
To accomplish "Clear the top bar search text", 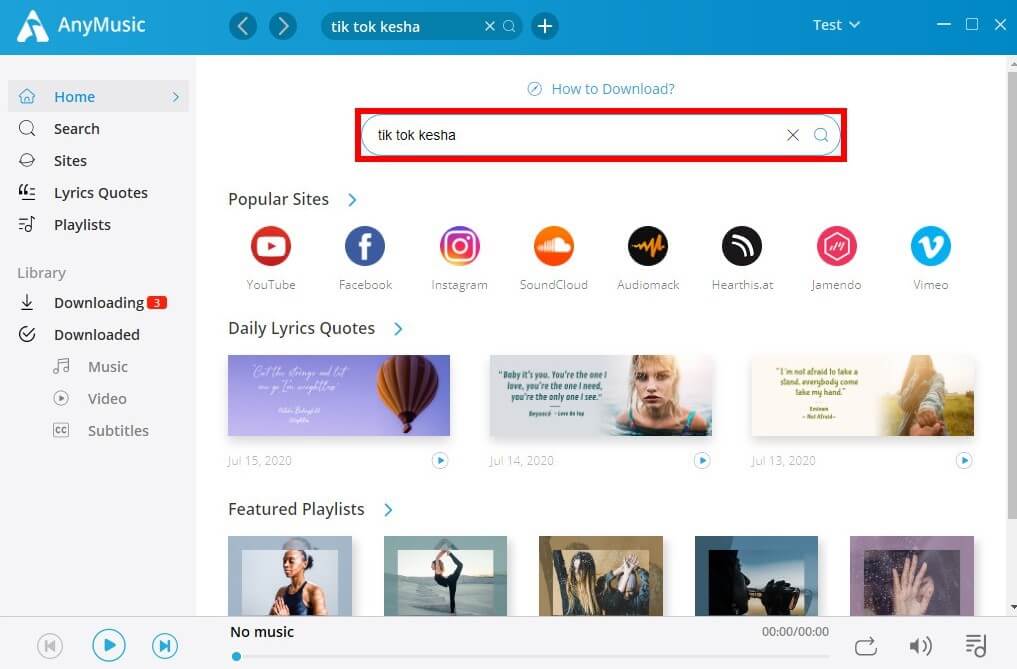I will [490, 26].
